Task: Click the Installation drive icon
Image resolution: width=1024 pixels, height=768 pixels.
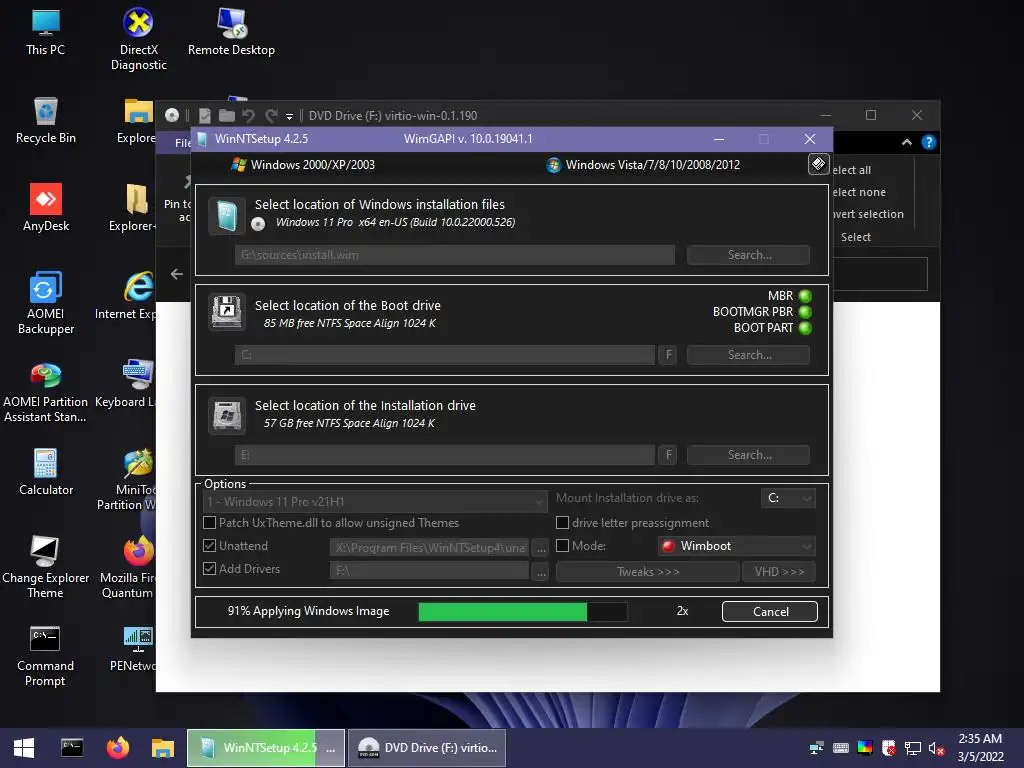Action: [x=227, y=415]
